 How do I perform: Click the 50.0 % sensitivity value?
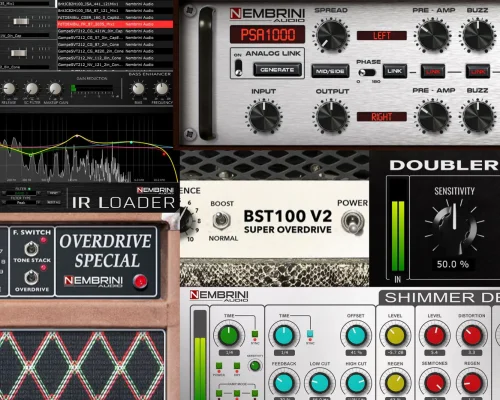453,264
